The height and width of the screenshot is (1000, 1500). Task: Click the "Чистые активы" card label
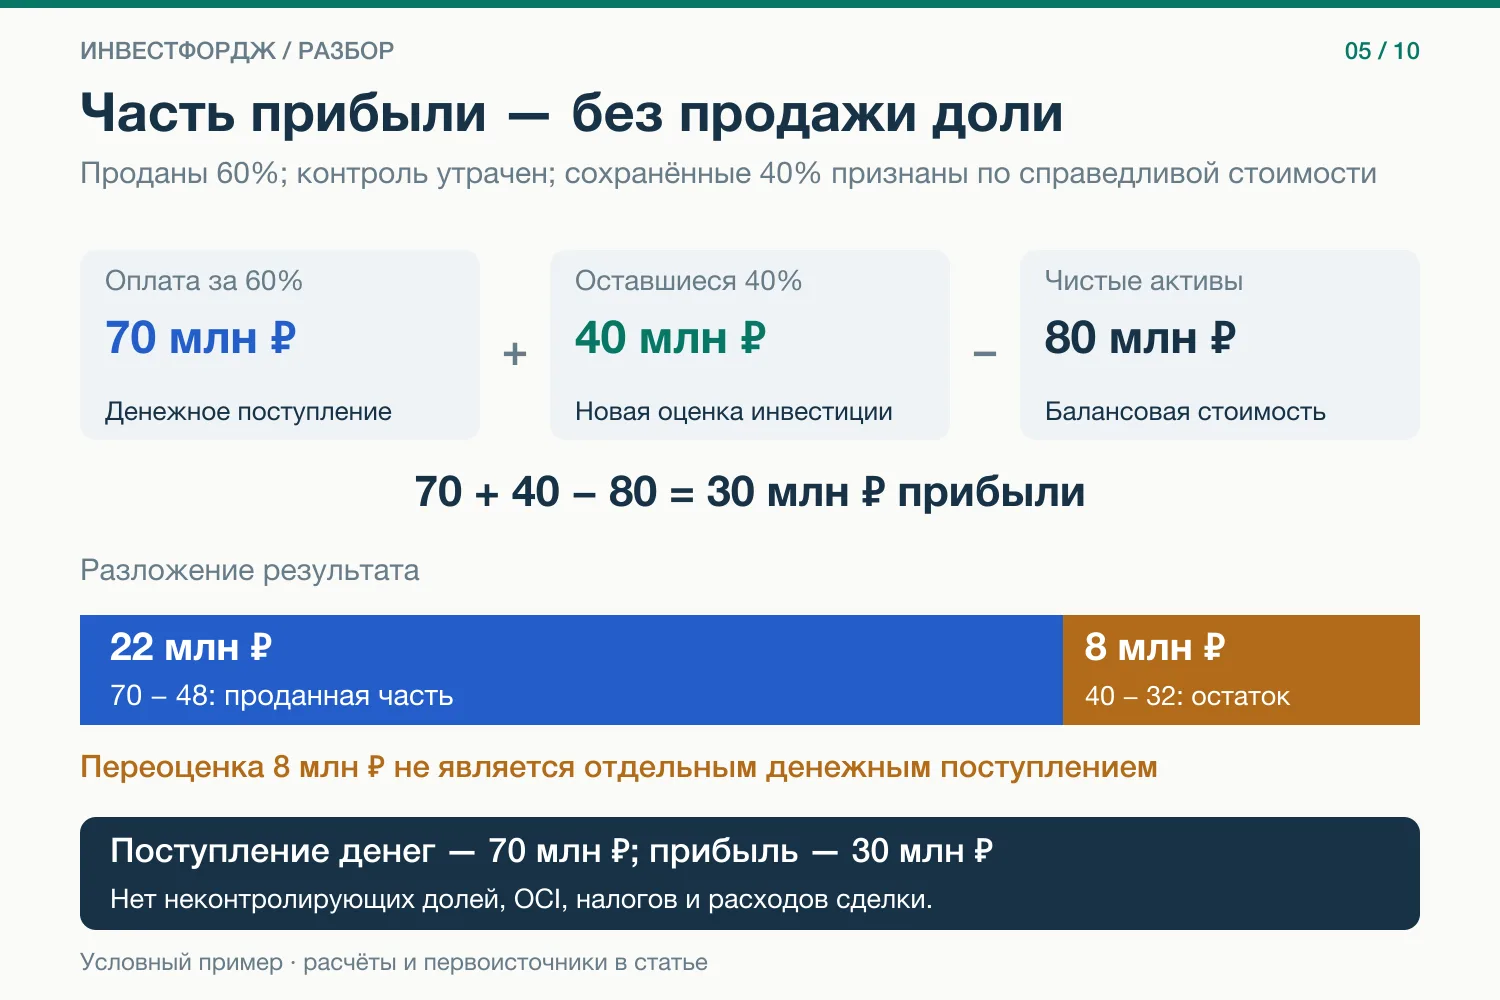pyautogui.click(x=1144, y=281)
